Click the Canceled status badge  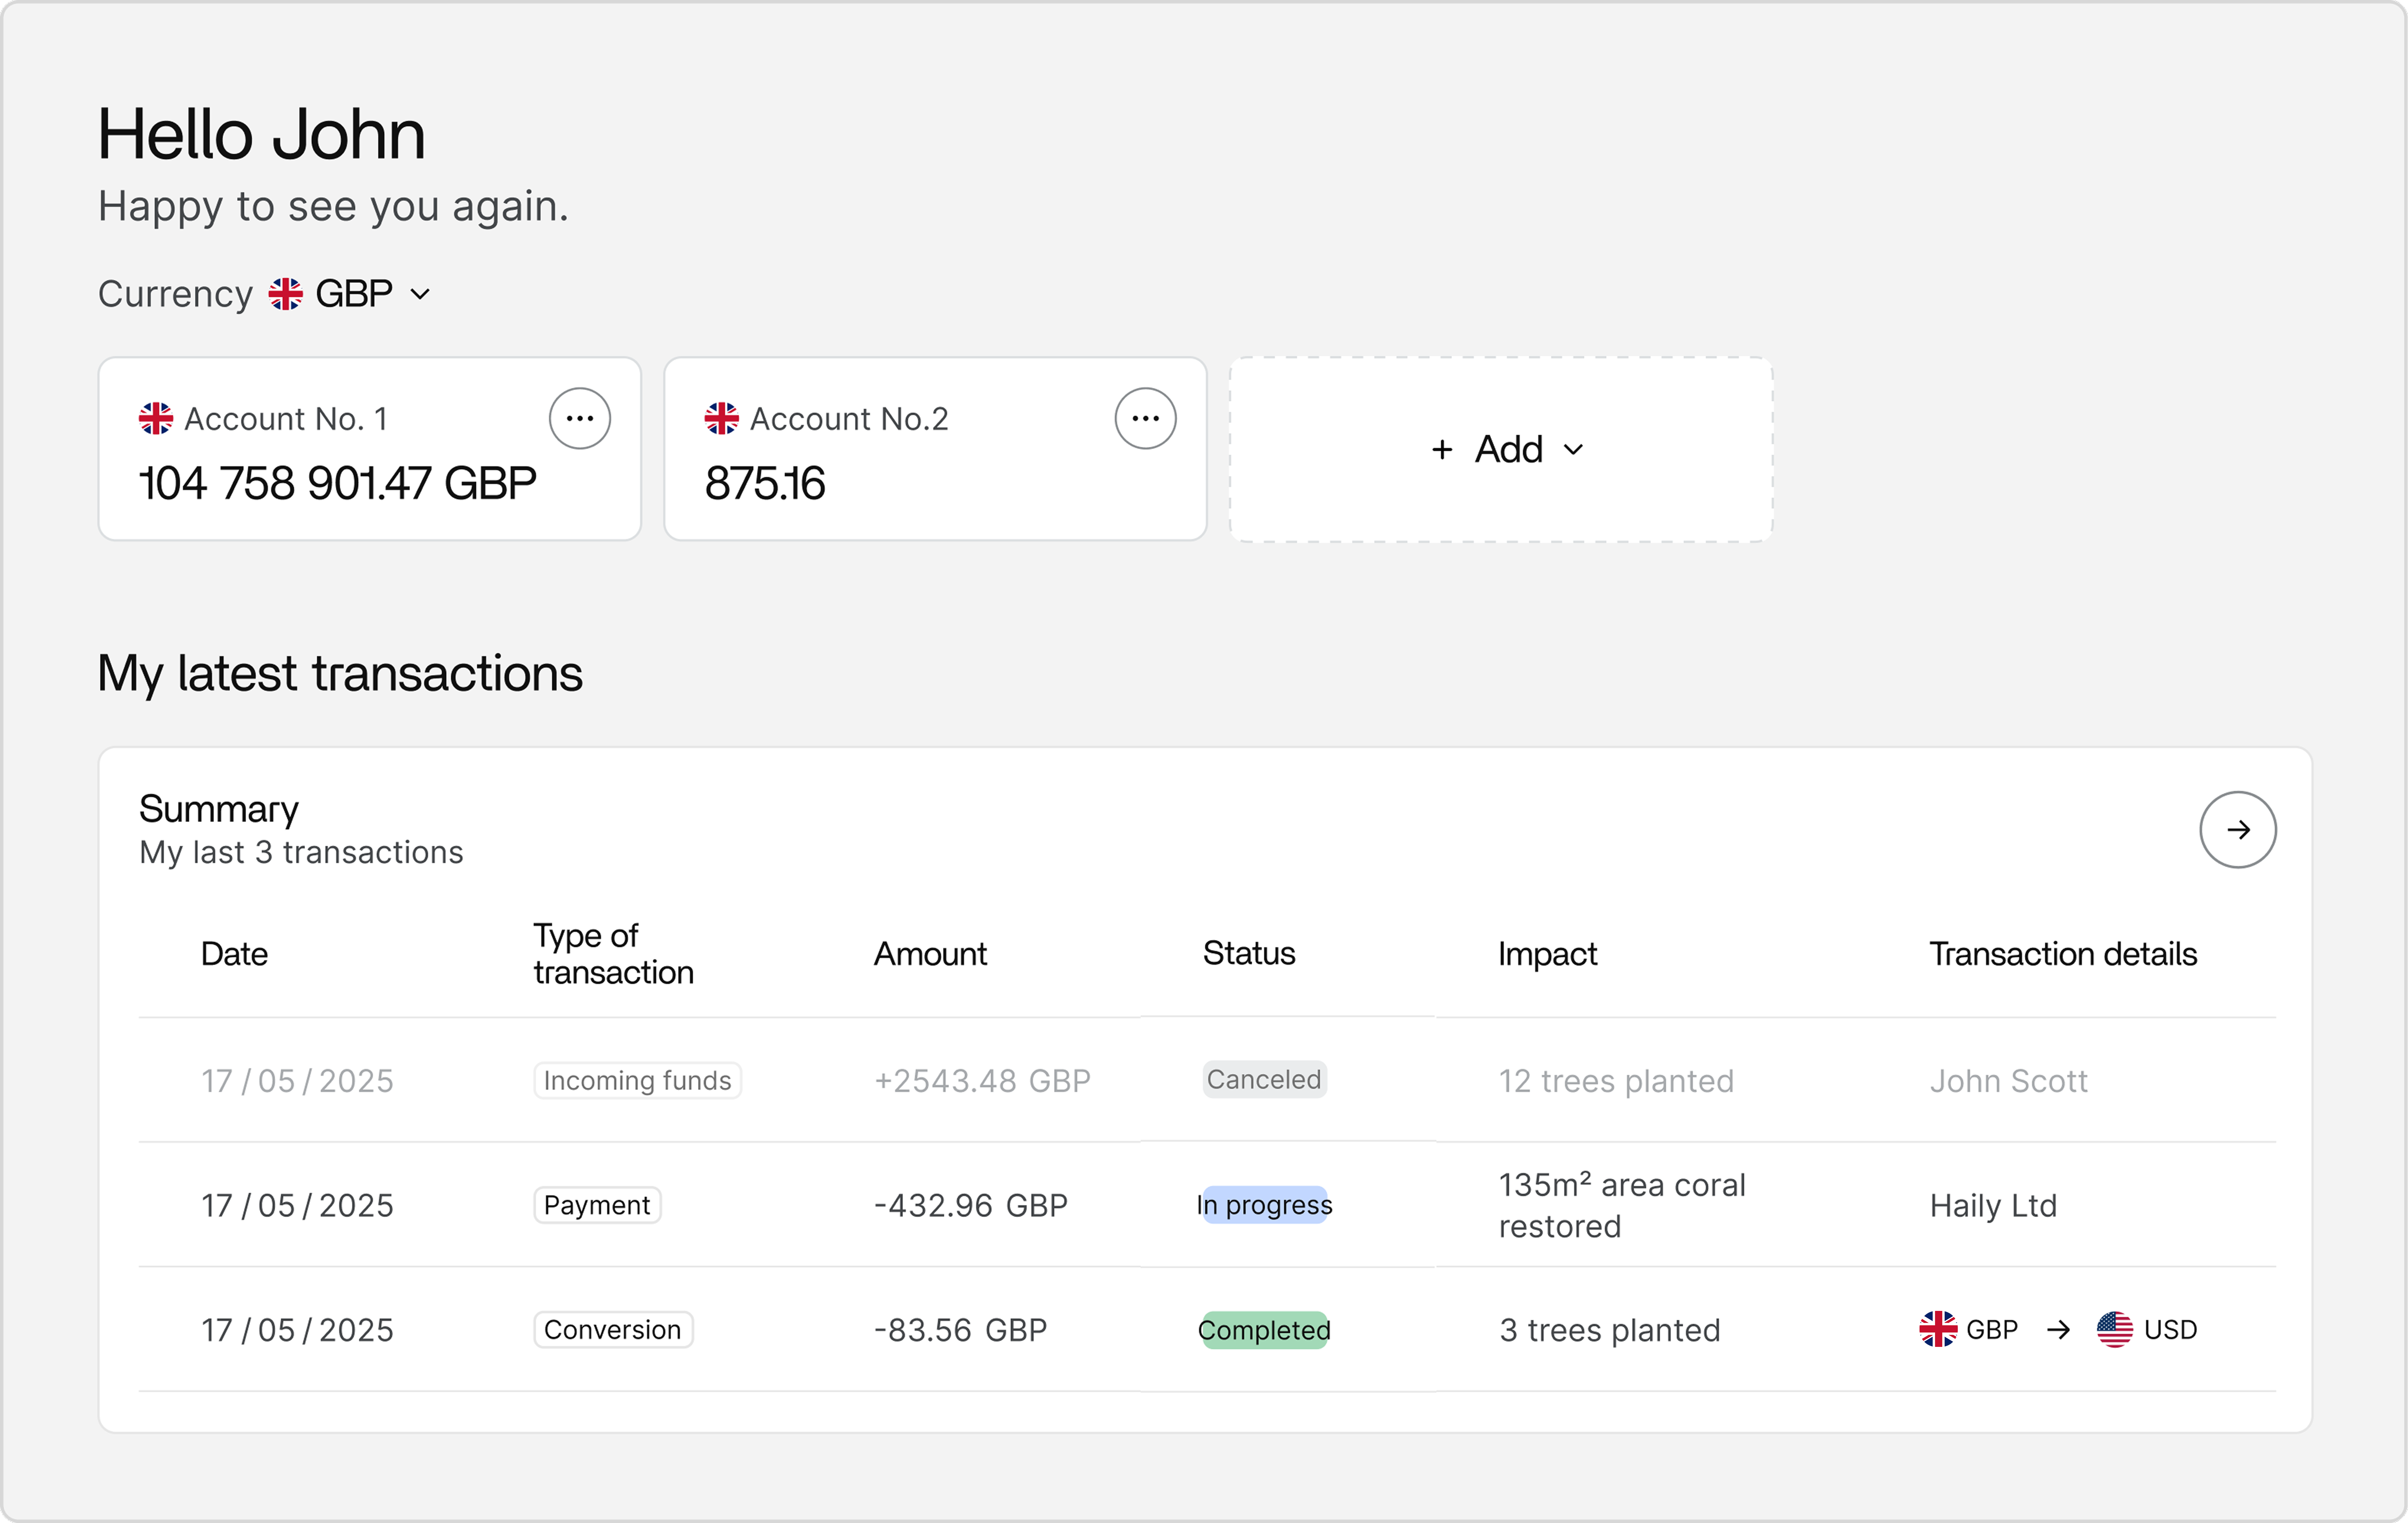tap(1264, 1079)
